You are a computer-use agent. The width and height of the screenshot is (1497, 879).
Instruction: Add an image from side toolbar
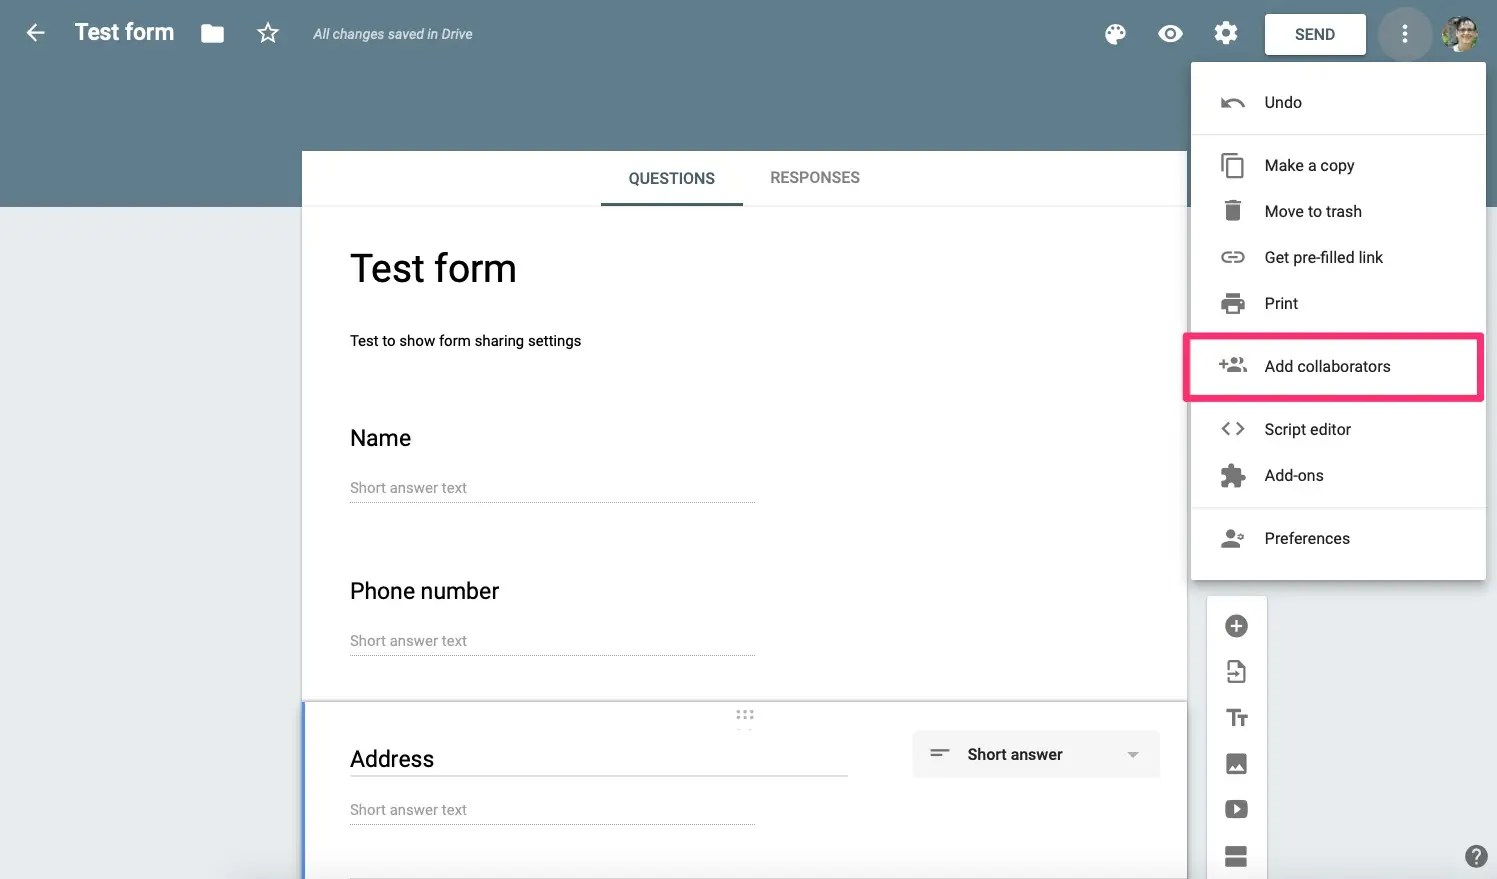pyautogui.click(x=1236, y=764)
